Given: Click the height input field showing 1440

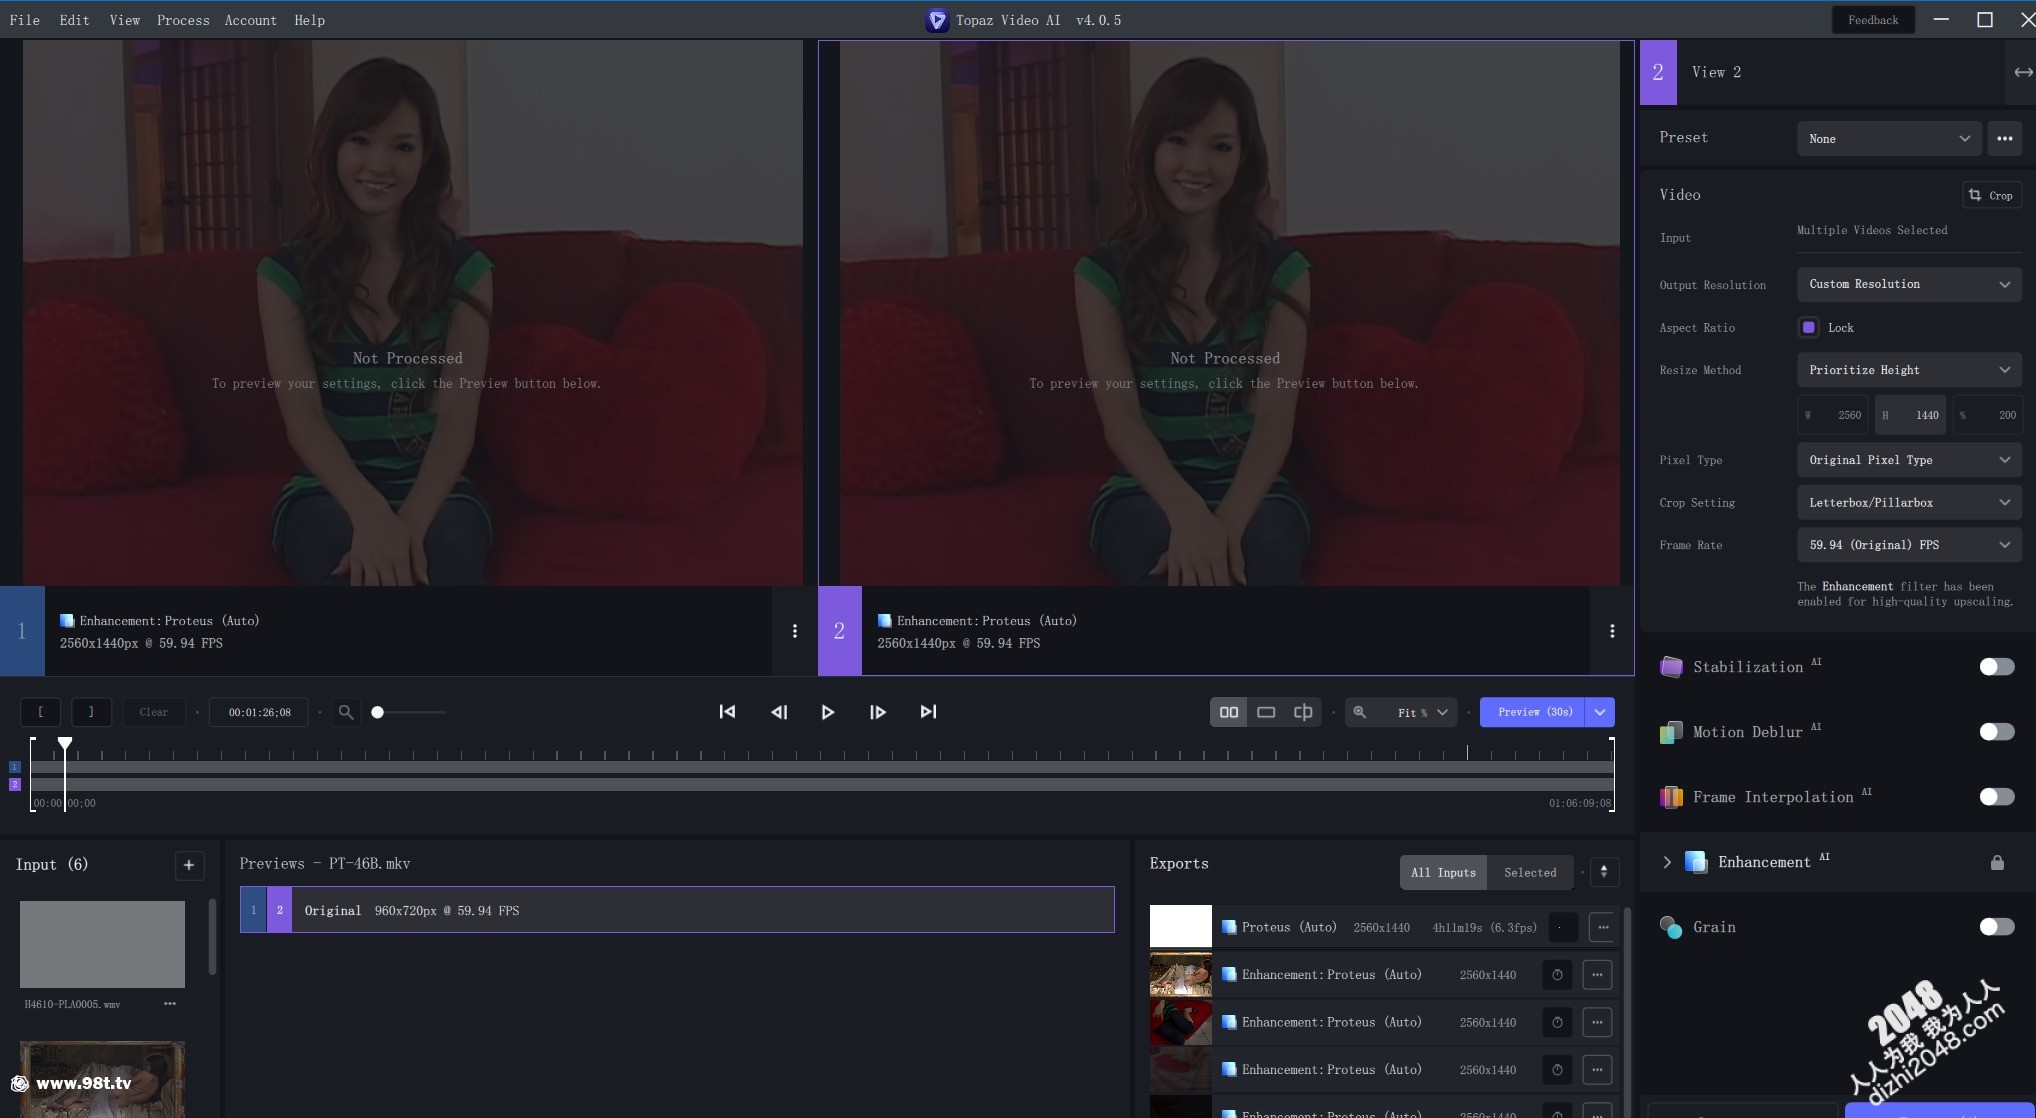Looking at the screenshot, I should [x=1911, y=415].
